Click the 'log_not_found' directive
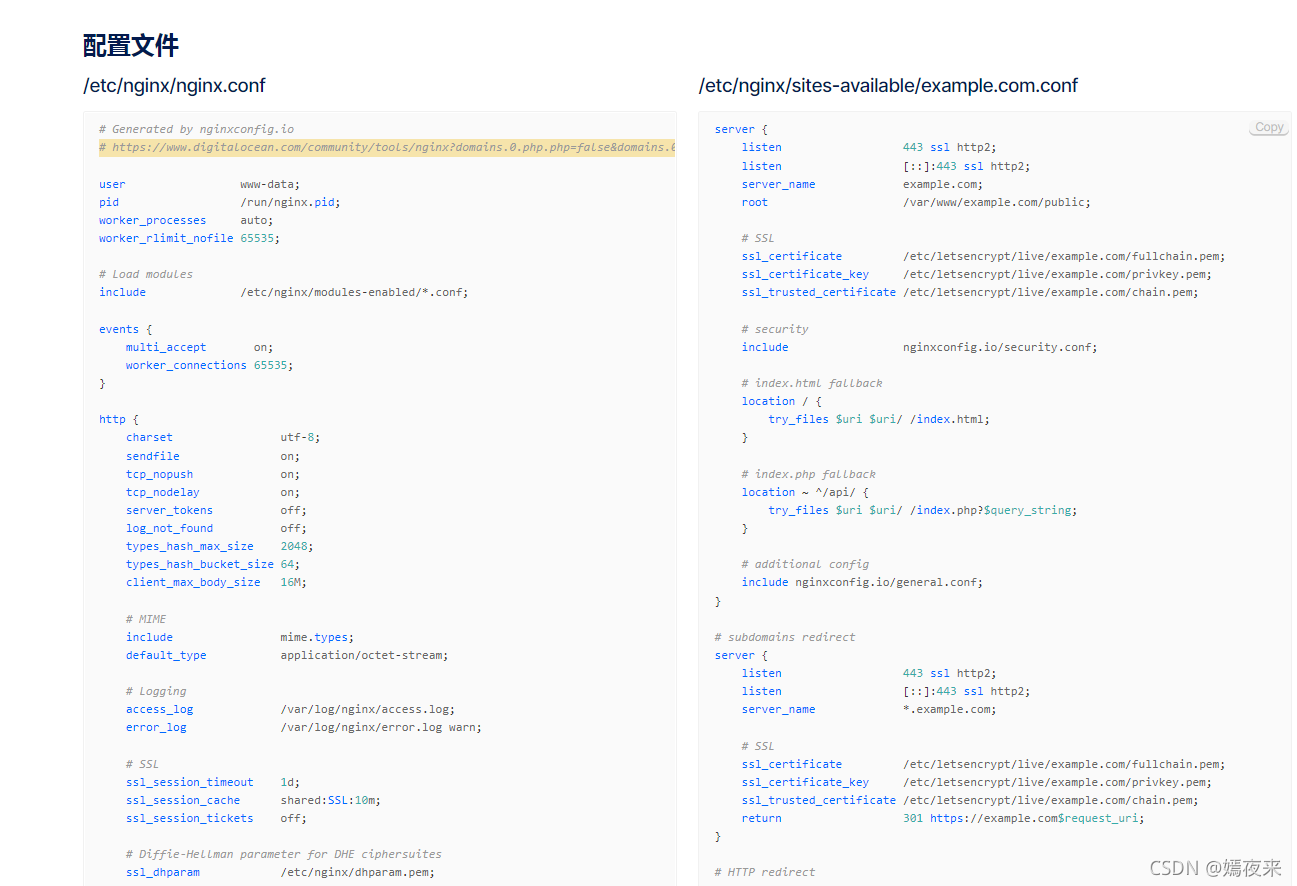1297x886 pixels. coord(169,528)
